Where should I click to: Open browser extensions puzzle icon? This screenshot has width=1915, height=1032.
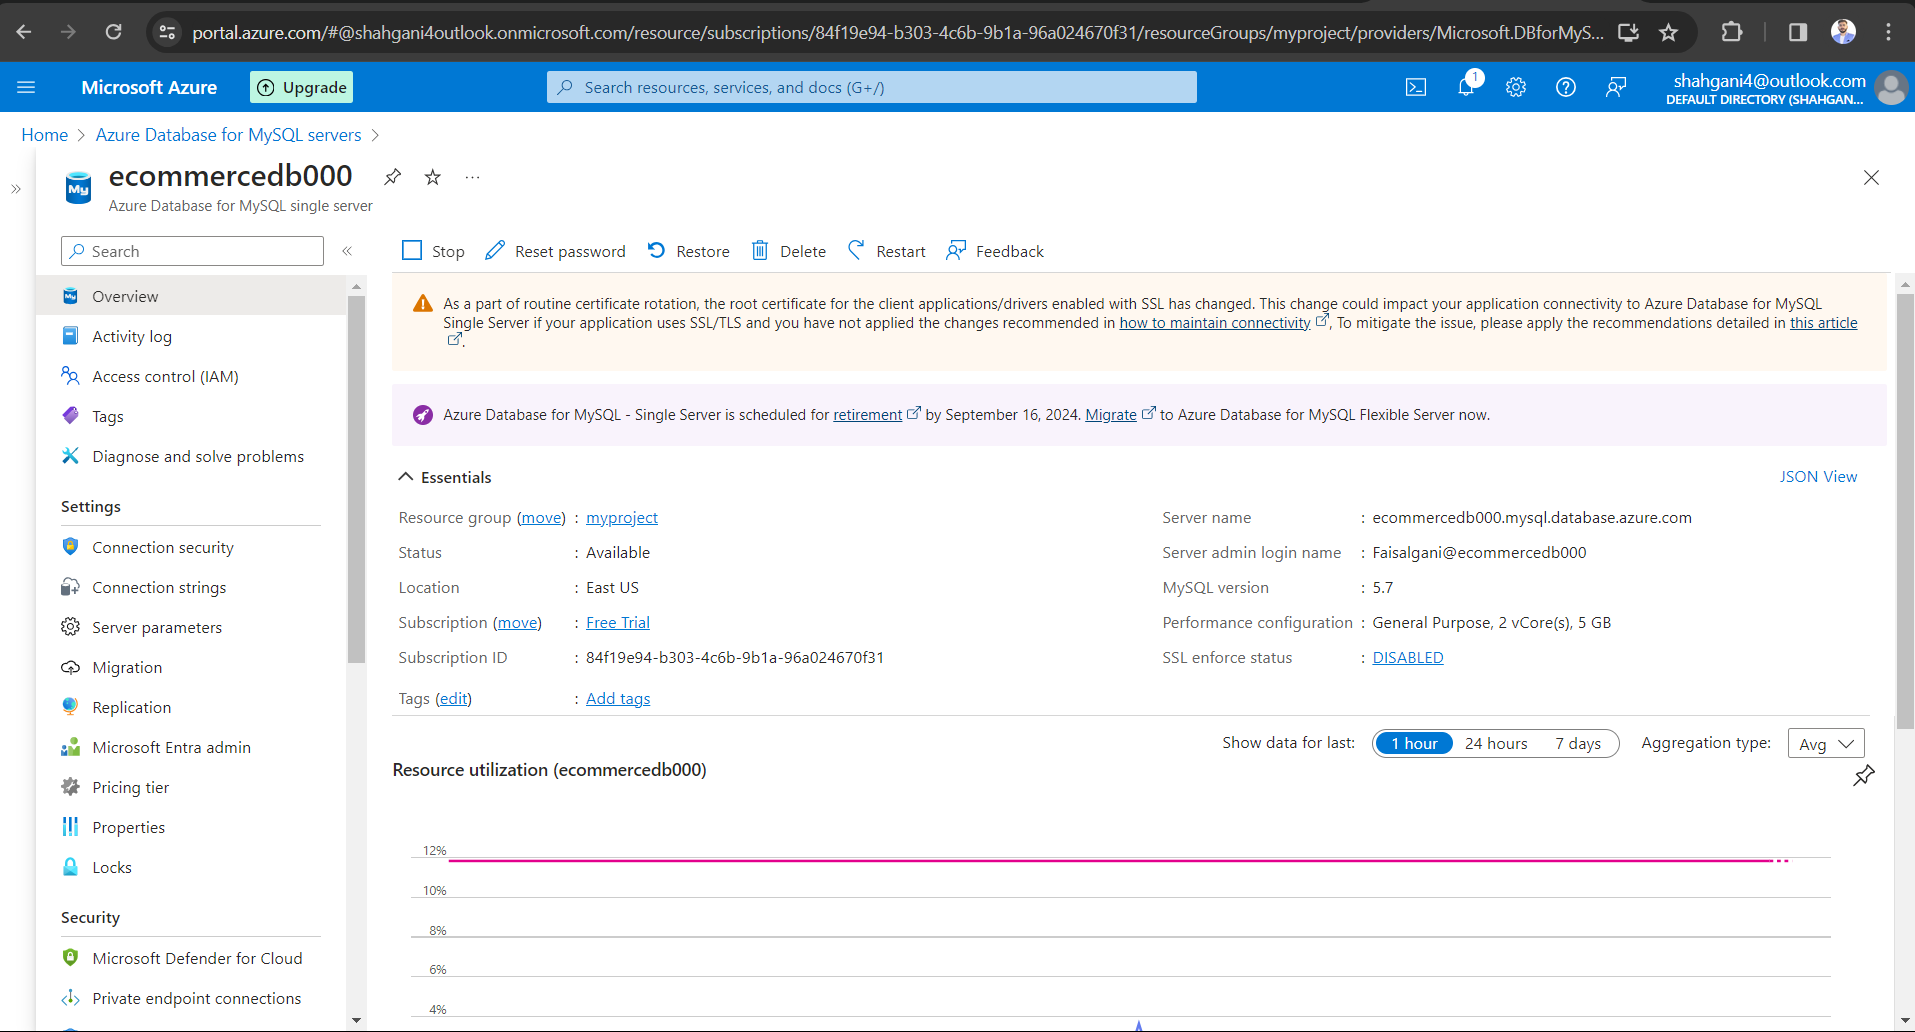tap(1732, 32)
